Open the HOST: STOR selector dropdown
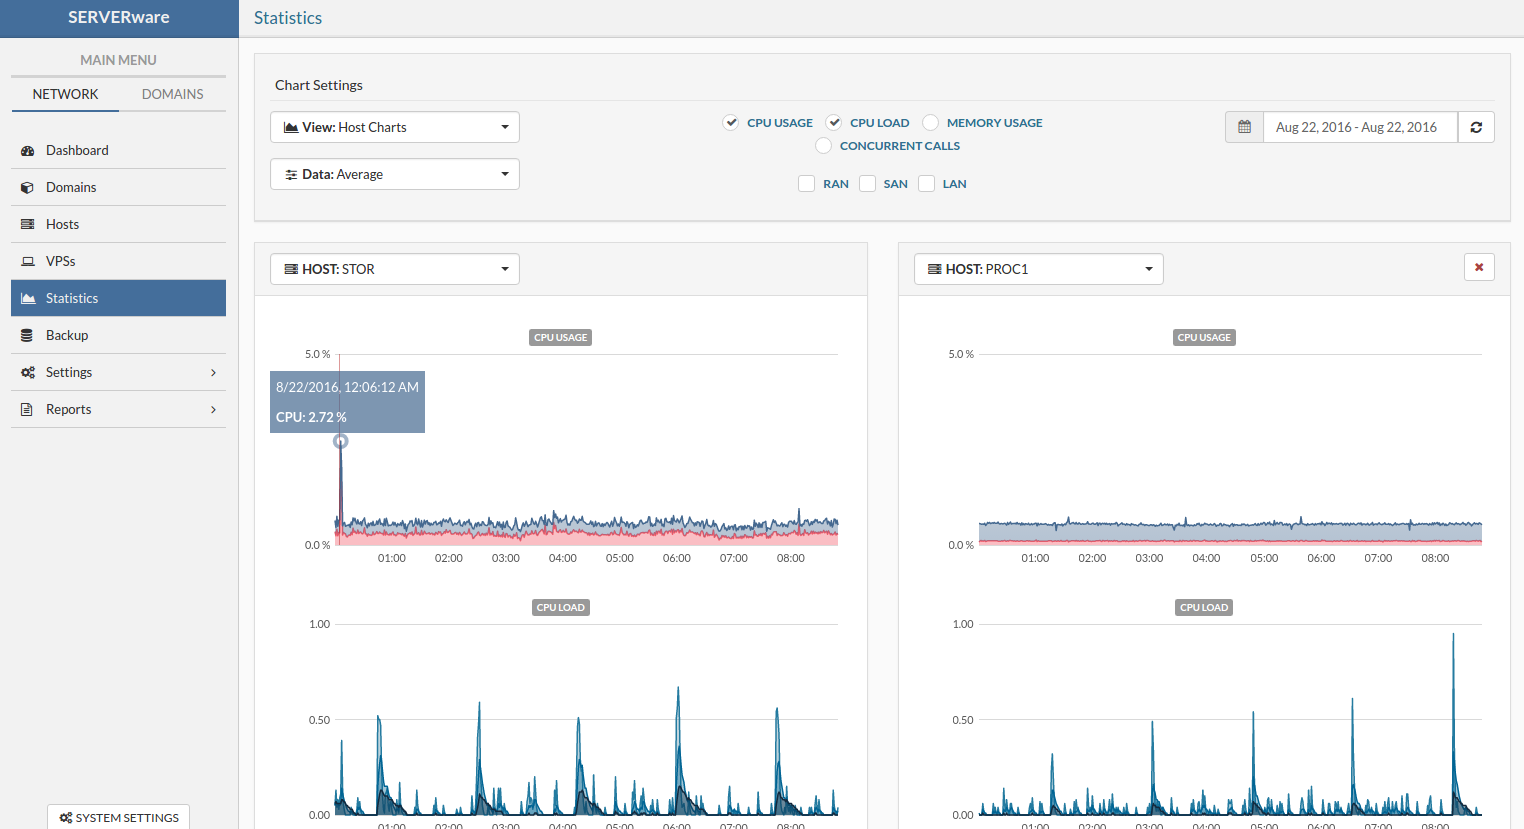 [394, 269]
